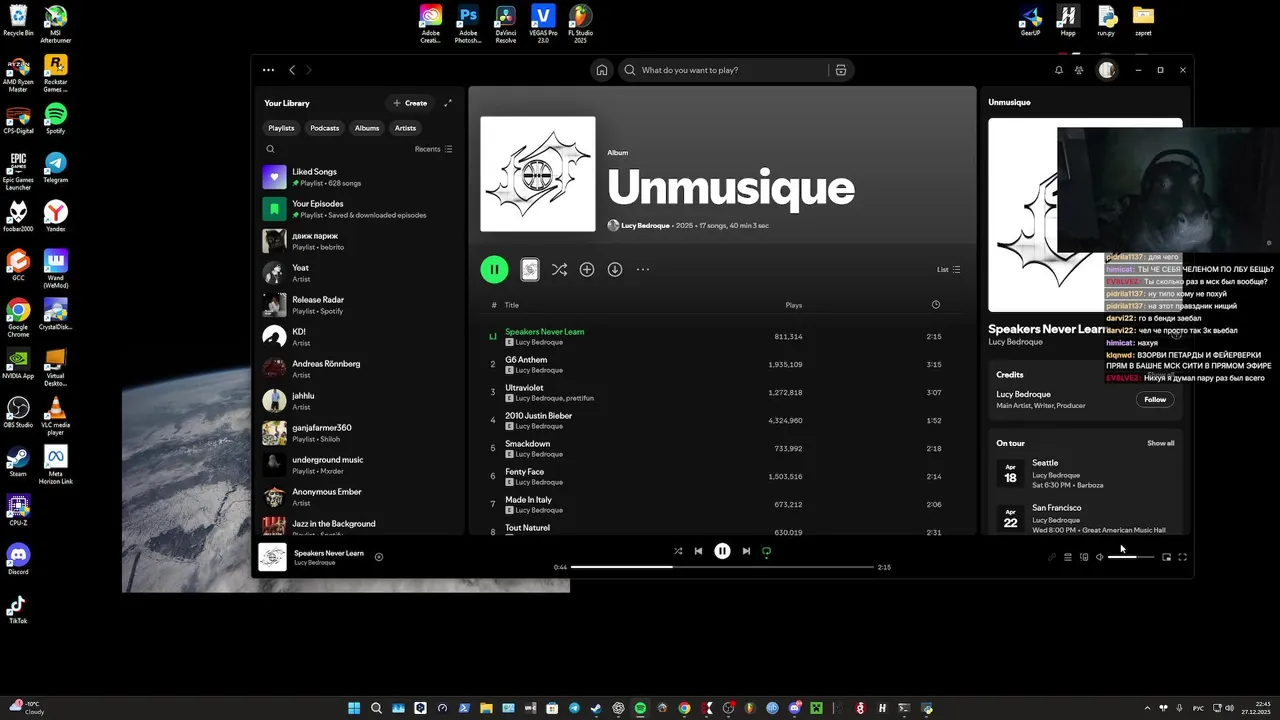Follow Lucy Bedroque in Credits
The width and height of the screenshot is (1280, 720).
pos(1155,399)
